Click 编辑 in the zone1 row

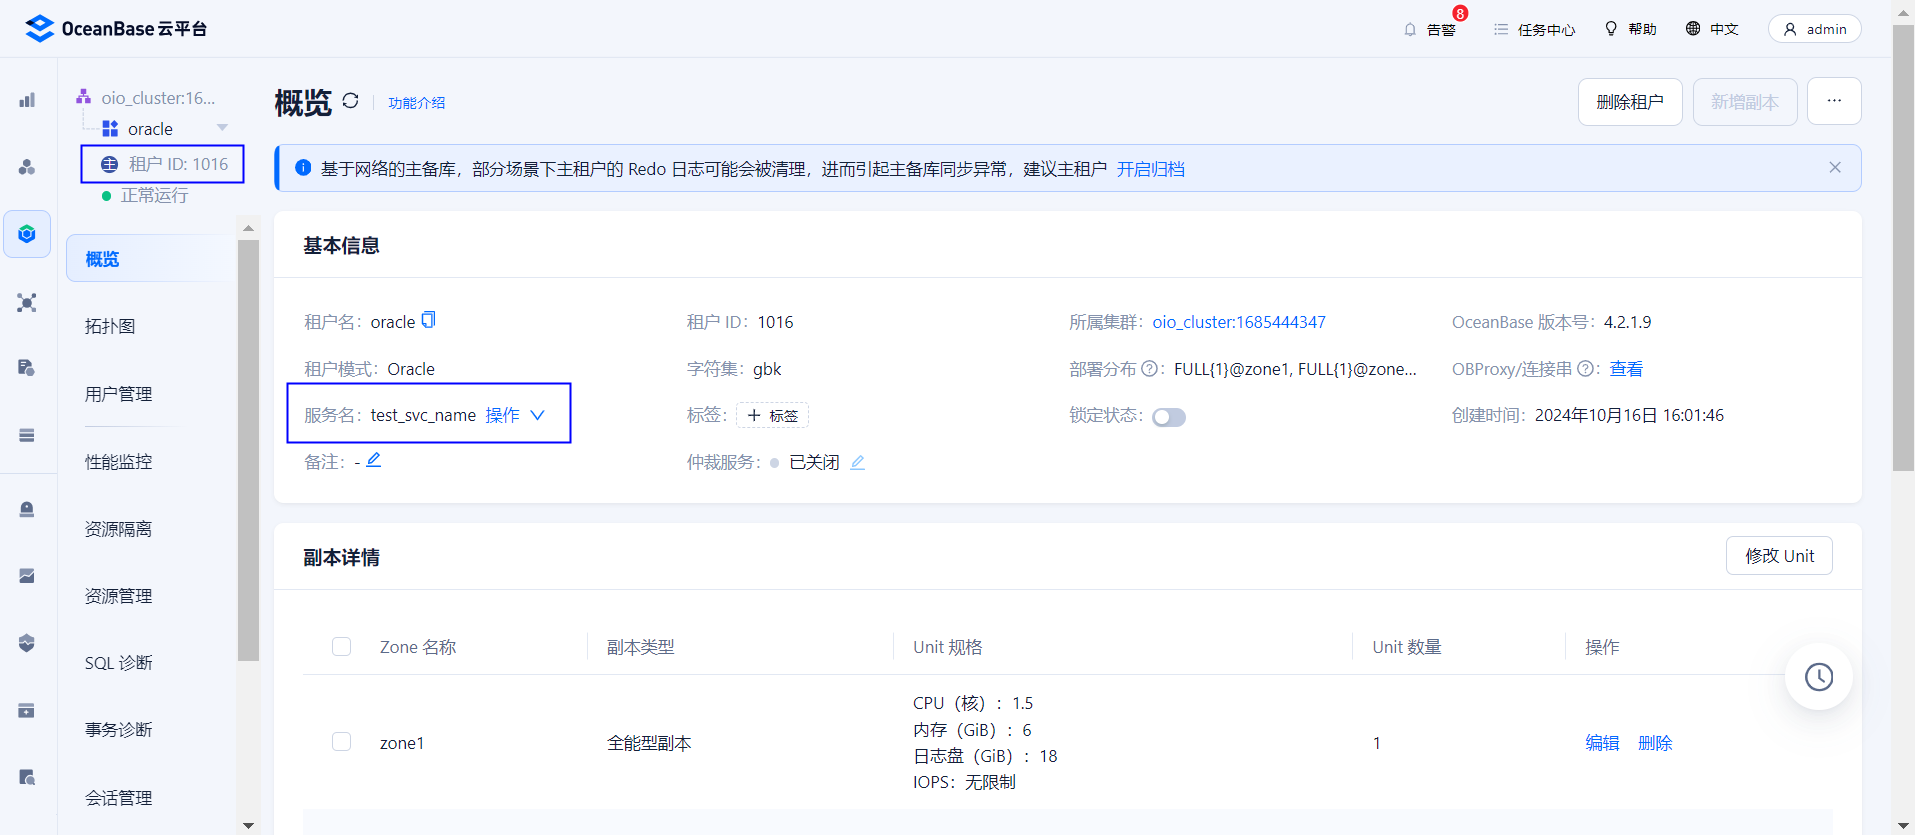click(1602, 743)
